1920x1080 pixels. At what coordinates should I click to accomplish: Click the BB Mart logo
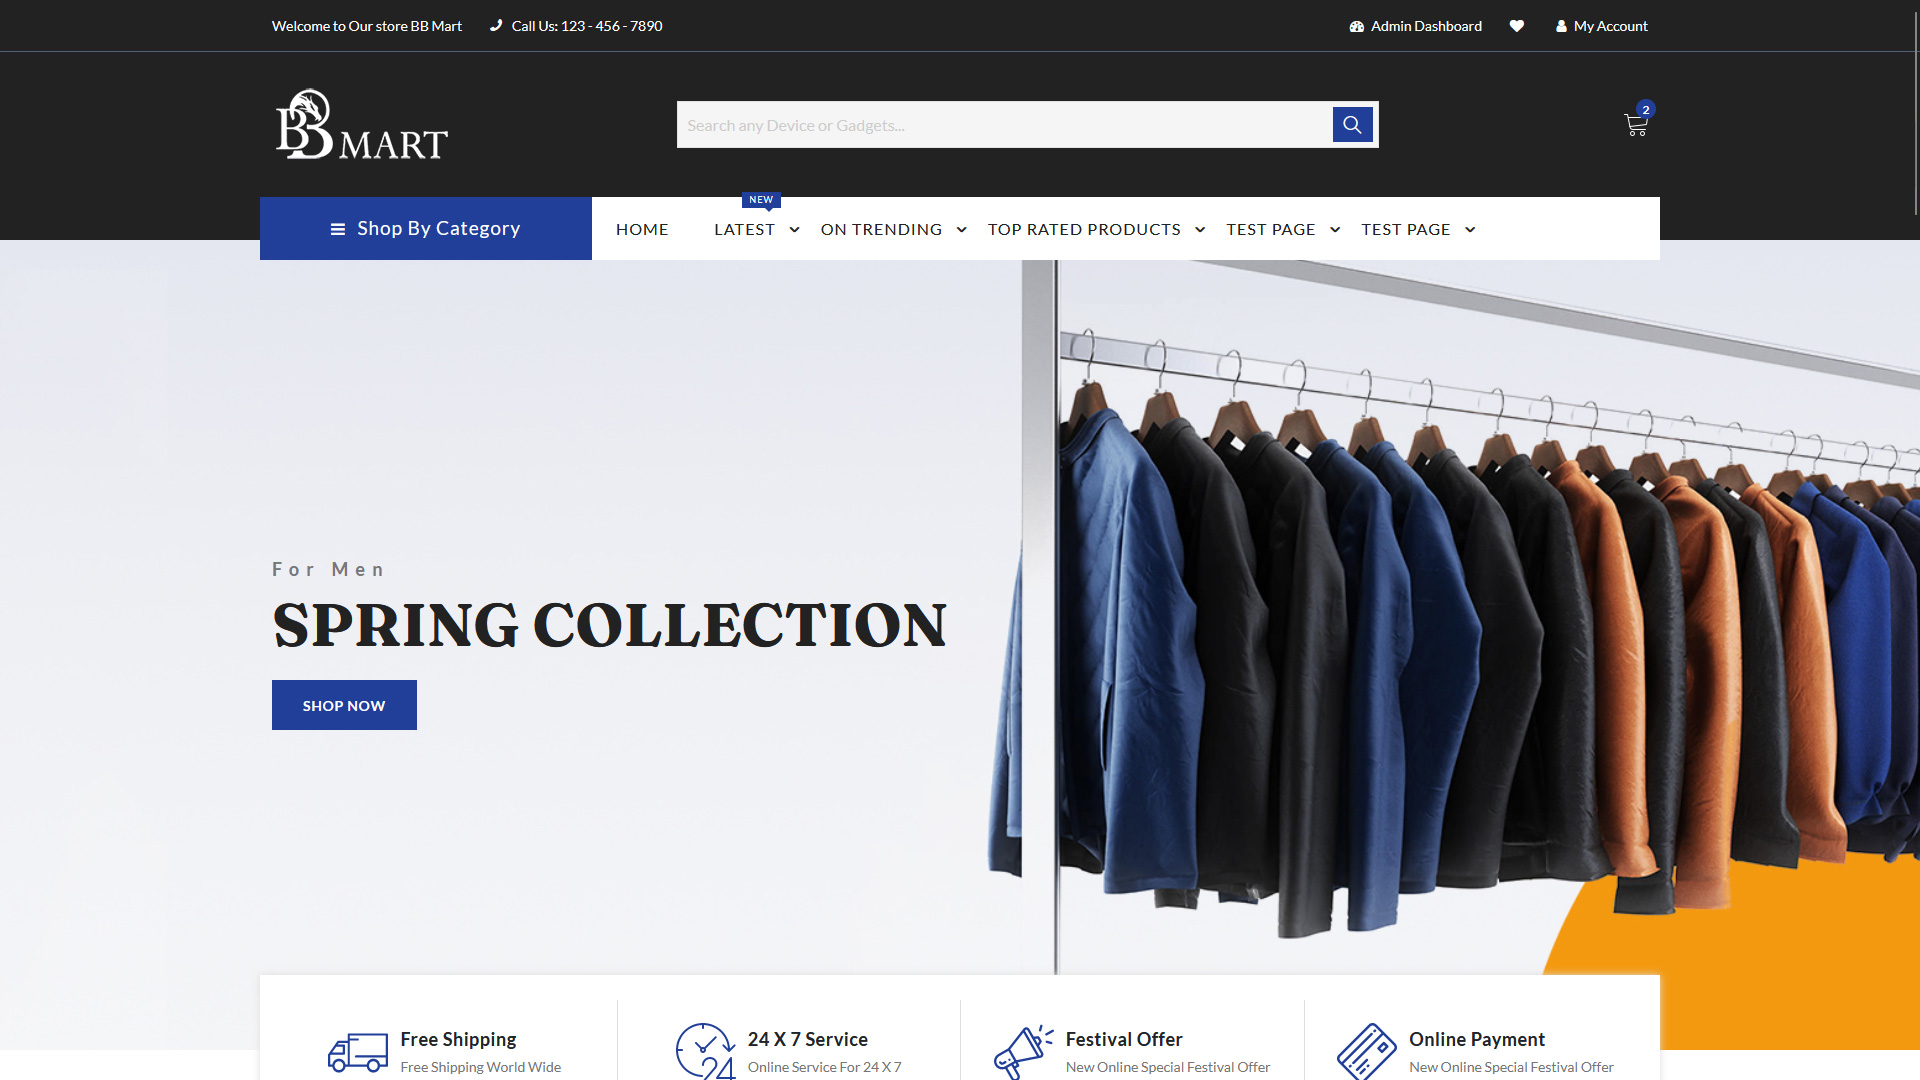click(361, 125)
